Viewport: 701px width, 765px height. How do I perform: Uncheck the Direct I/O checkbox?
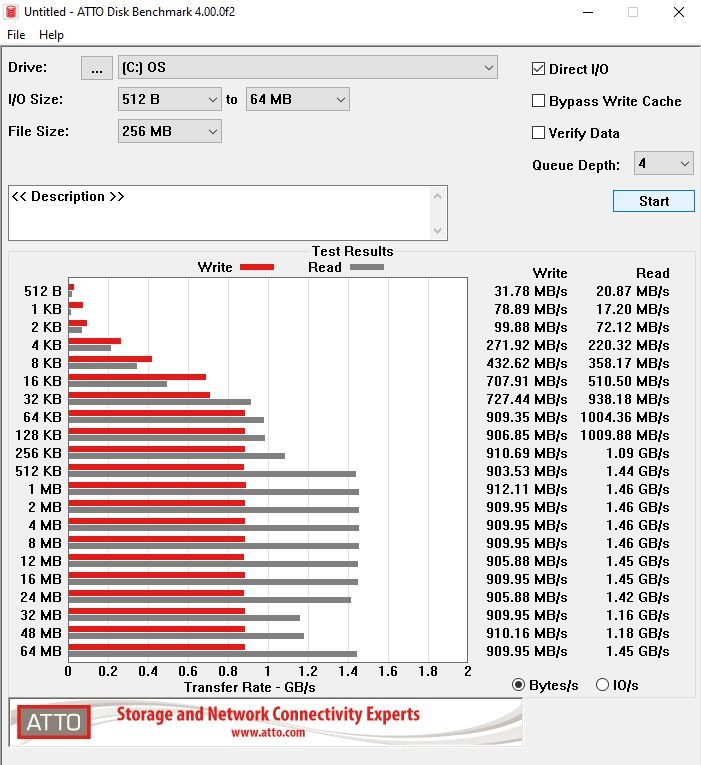[x=539, y=69]
